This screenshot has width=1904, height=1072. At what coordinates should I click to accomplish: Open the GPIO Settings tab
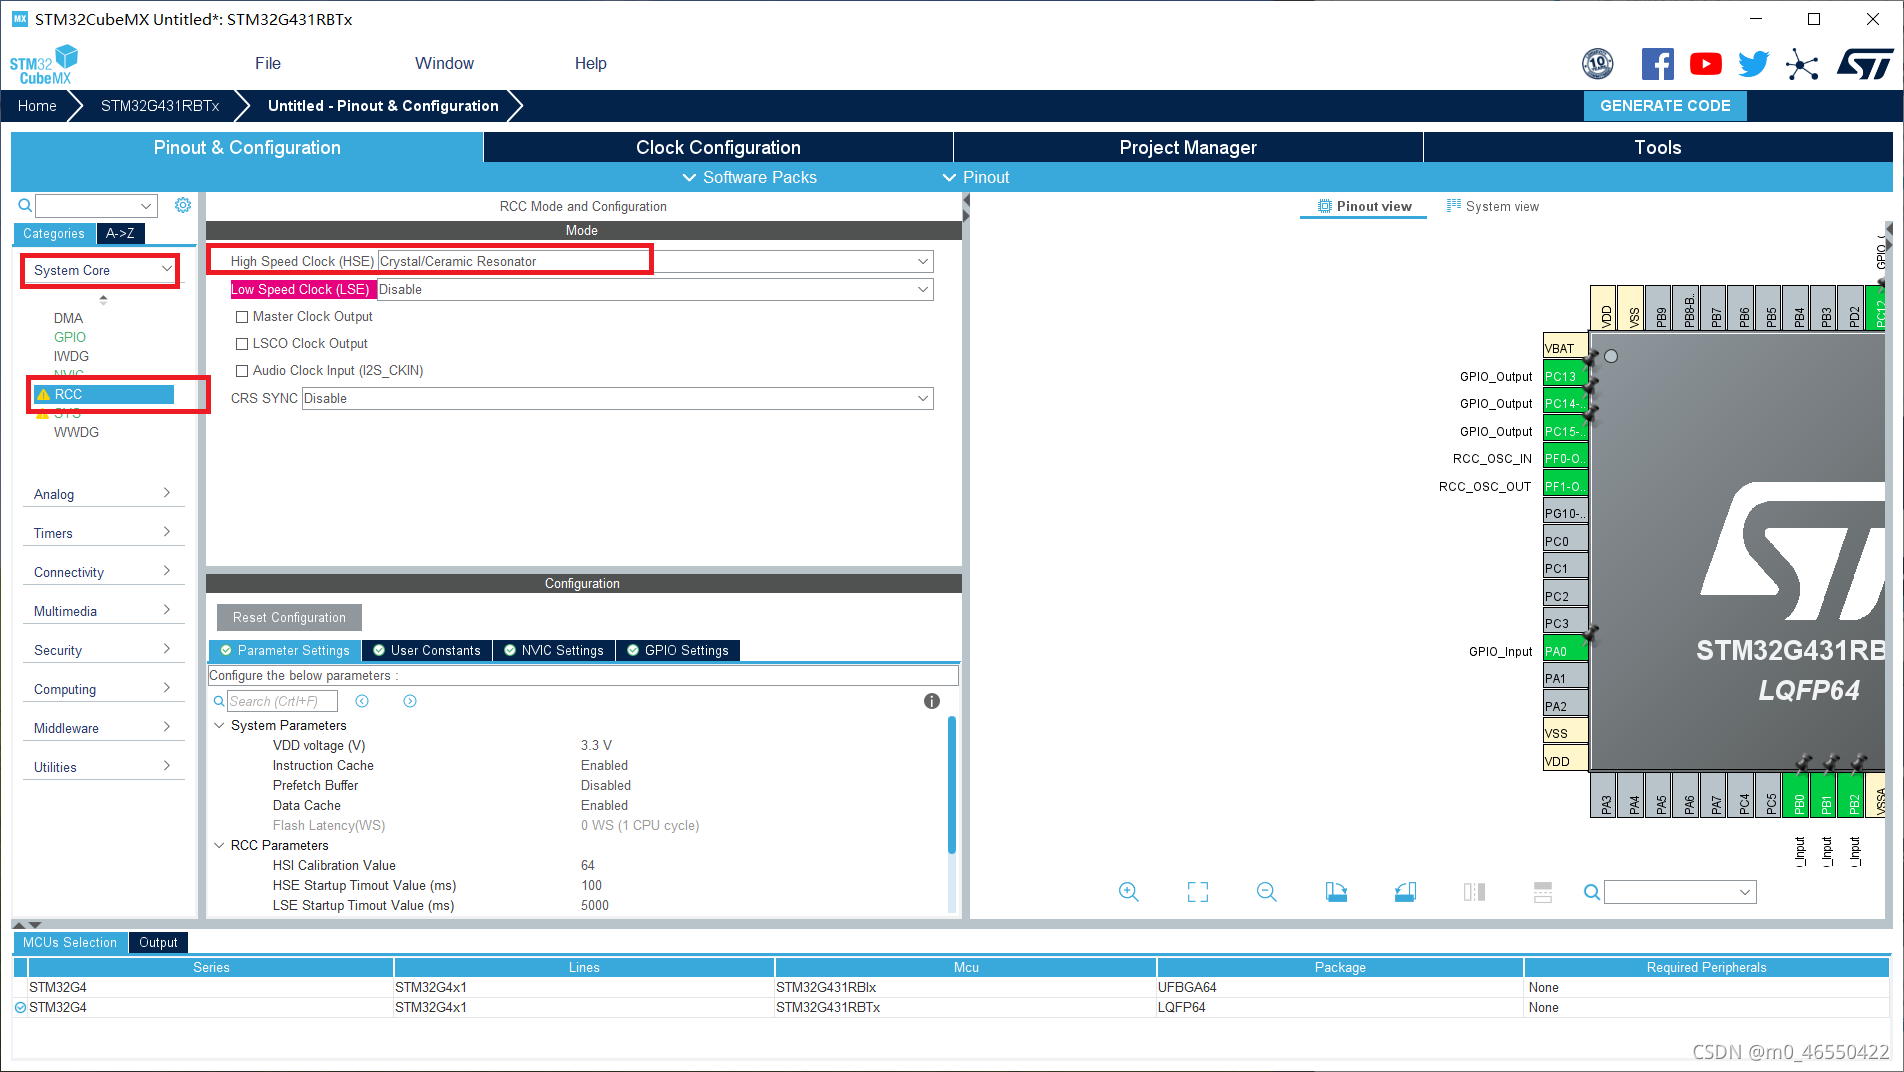(x=678, y=650)
